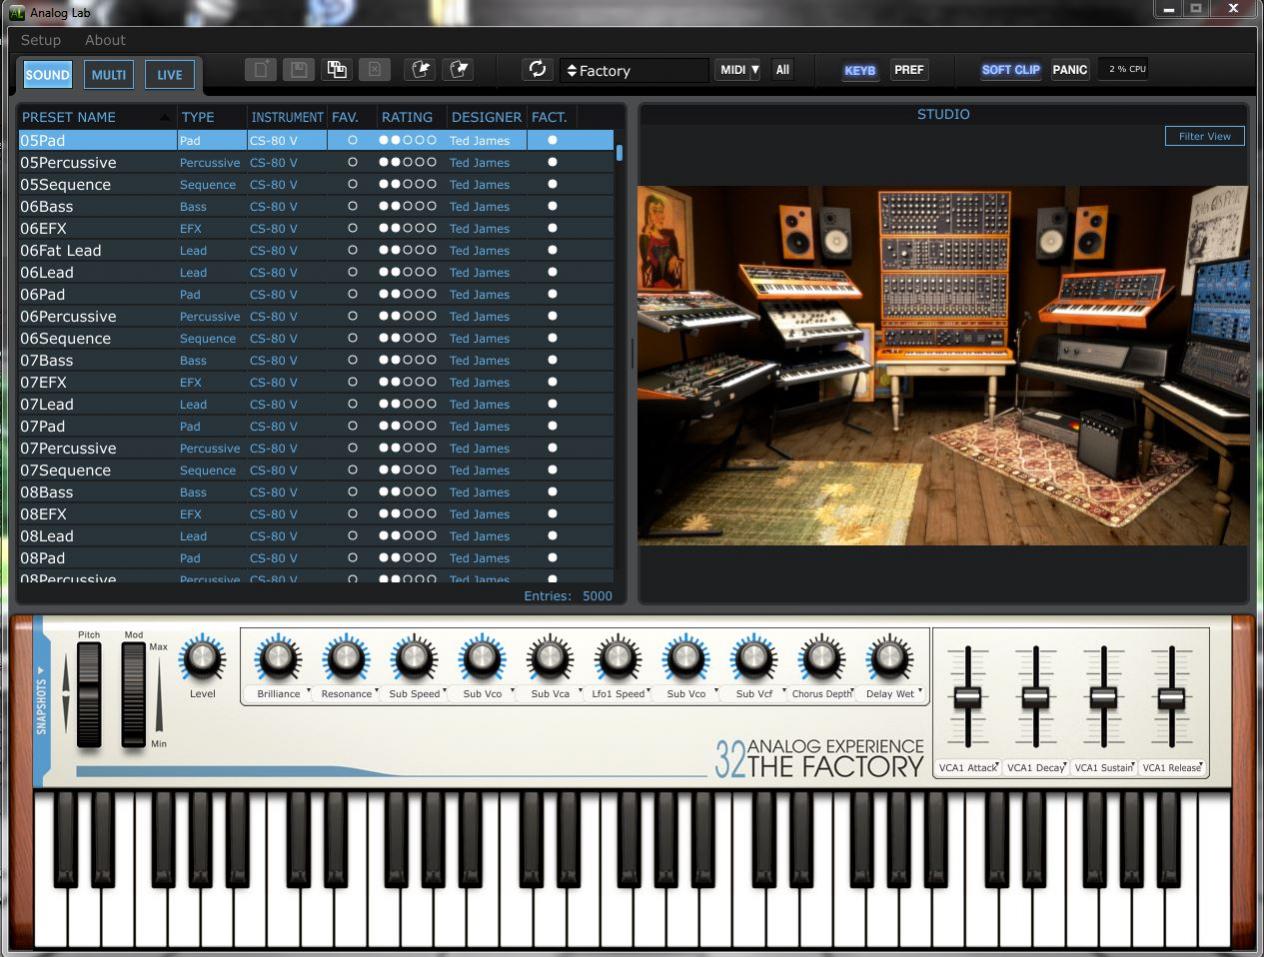Sort by the INSTRUMENT column header
The height and width of the screenshot is (957, 1264).
[287, 117]
